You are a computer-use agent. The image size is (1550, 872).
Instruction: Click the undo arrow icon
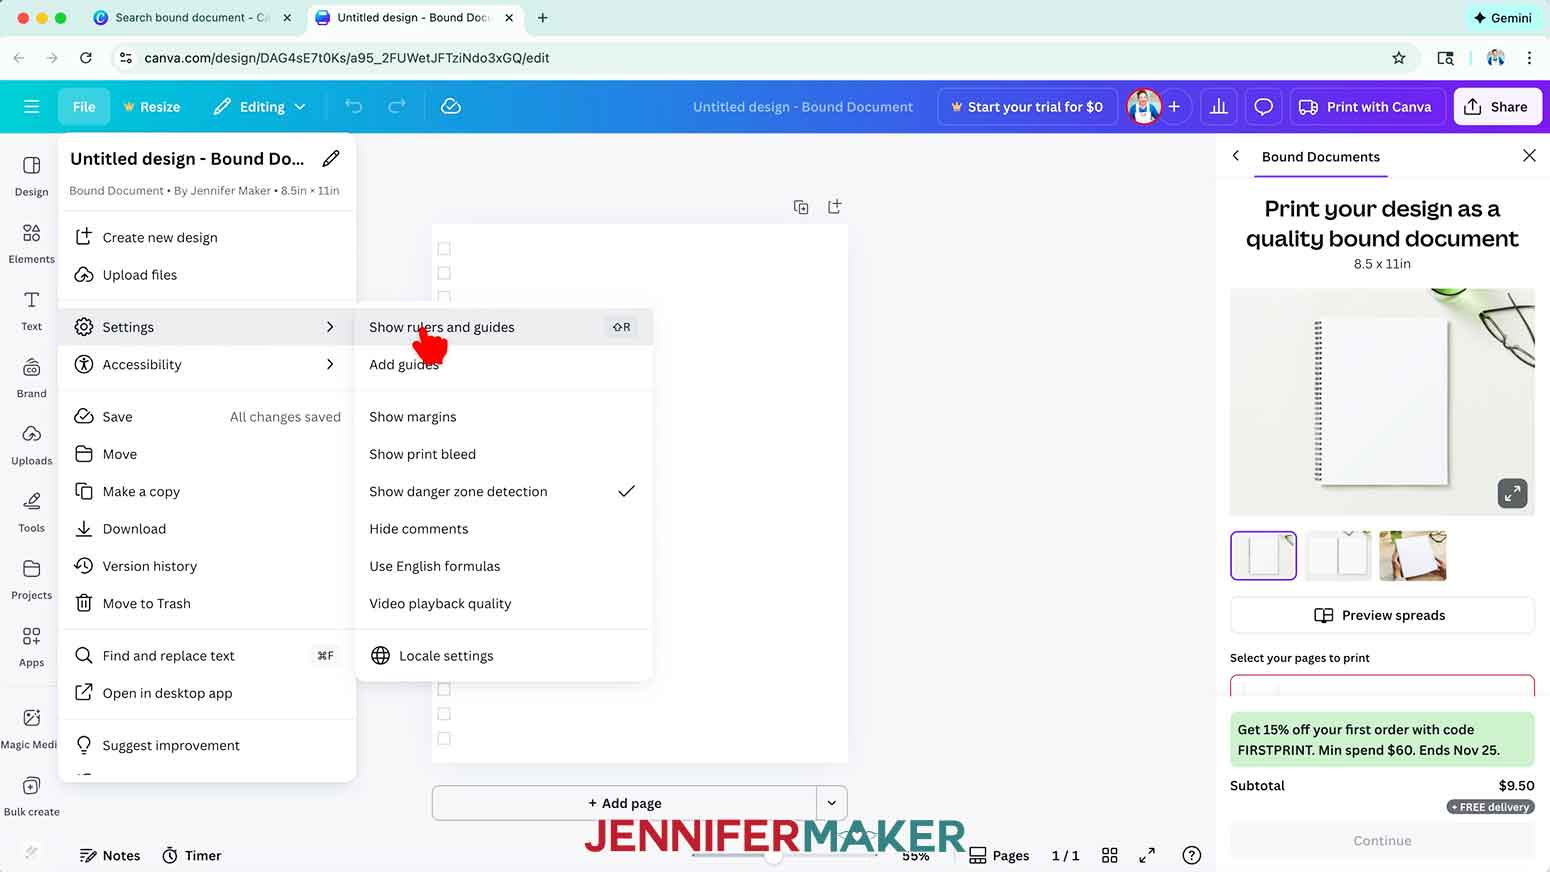[353, 106]
